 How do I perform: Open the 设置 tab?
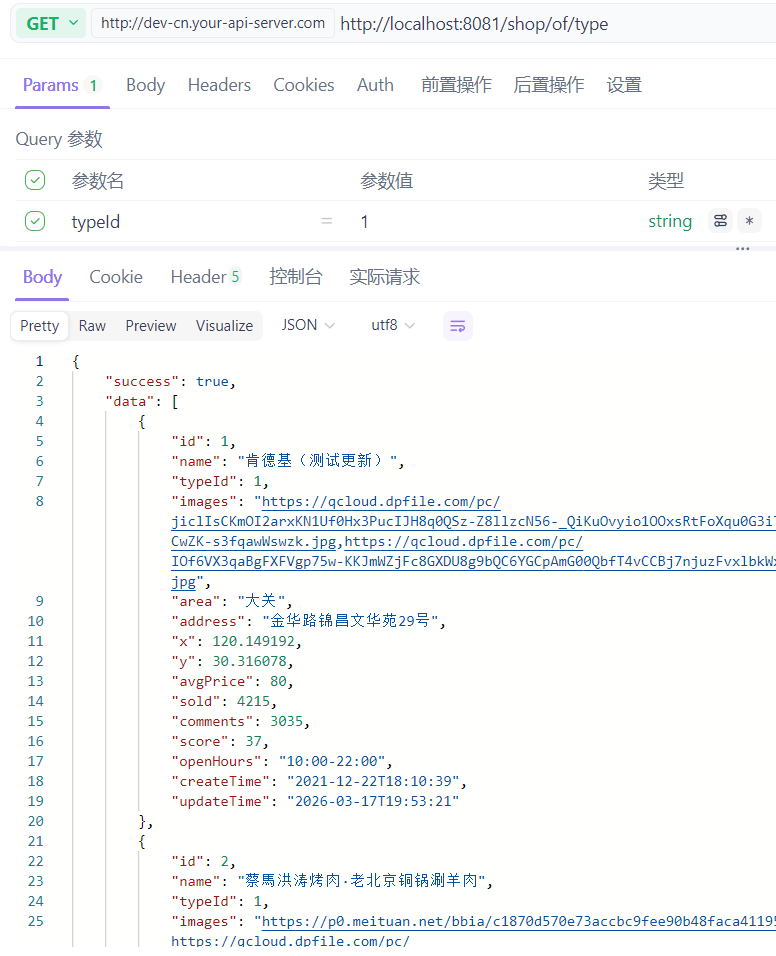(x=624, y=85)
